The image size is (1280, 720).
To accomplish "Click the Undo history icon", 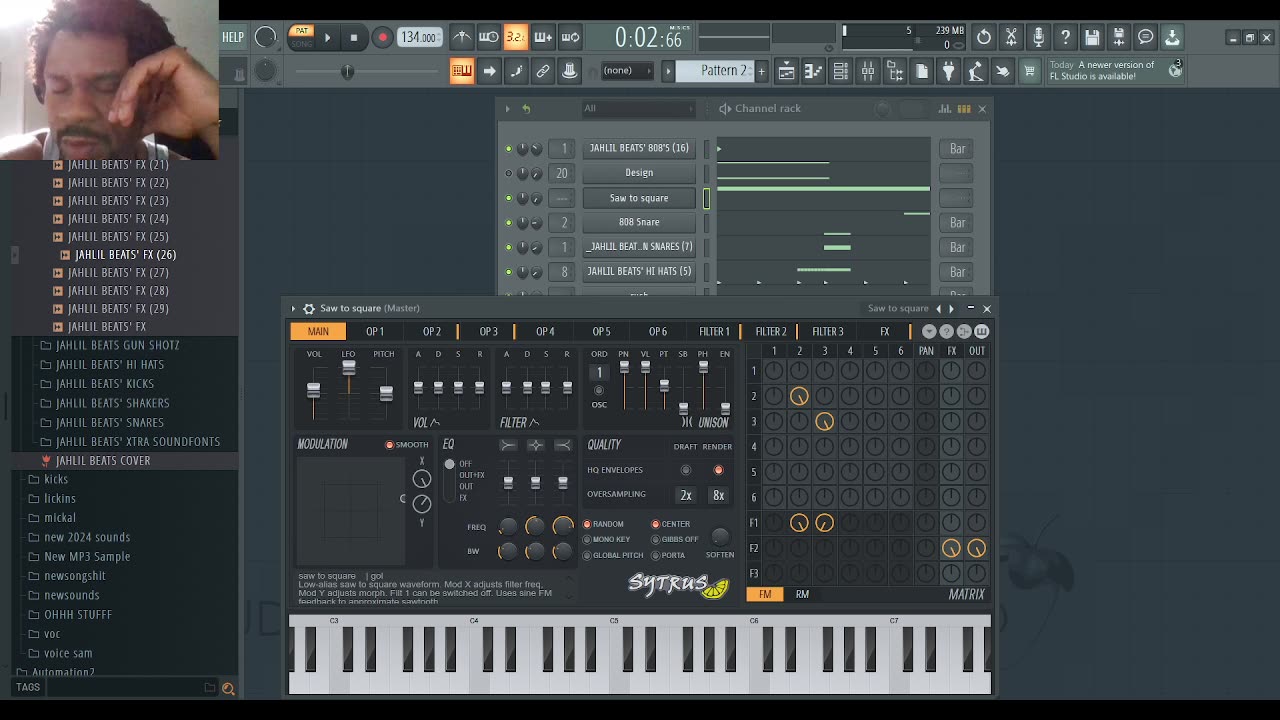I will click(x=984, y=38).
